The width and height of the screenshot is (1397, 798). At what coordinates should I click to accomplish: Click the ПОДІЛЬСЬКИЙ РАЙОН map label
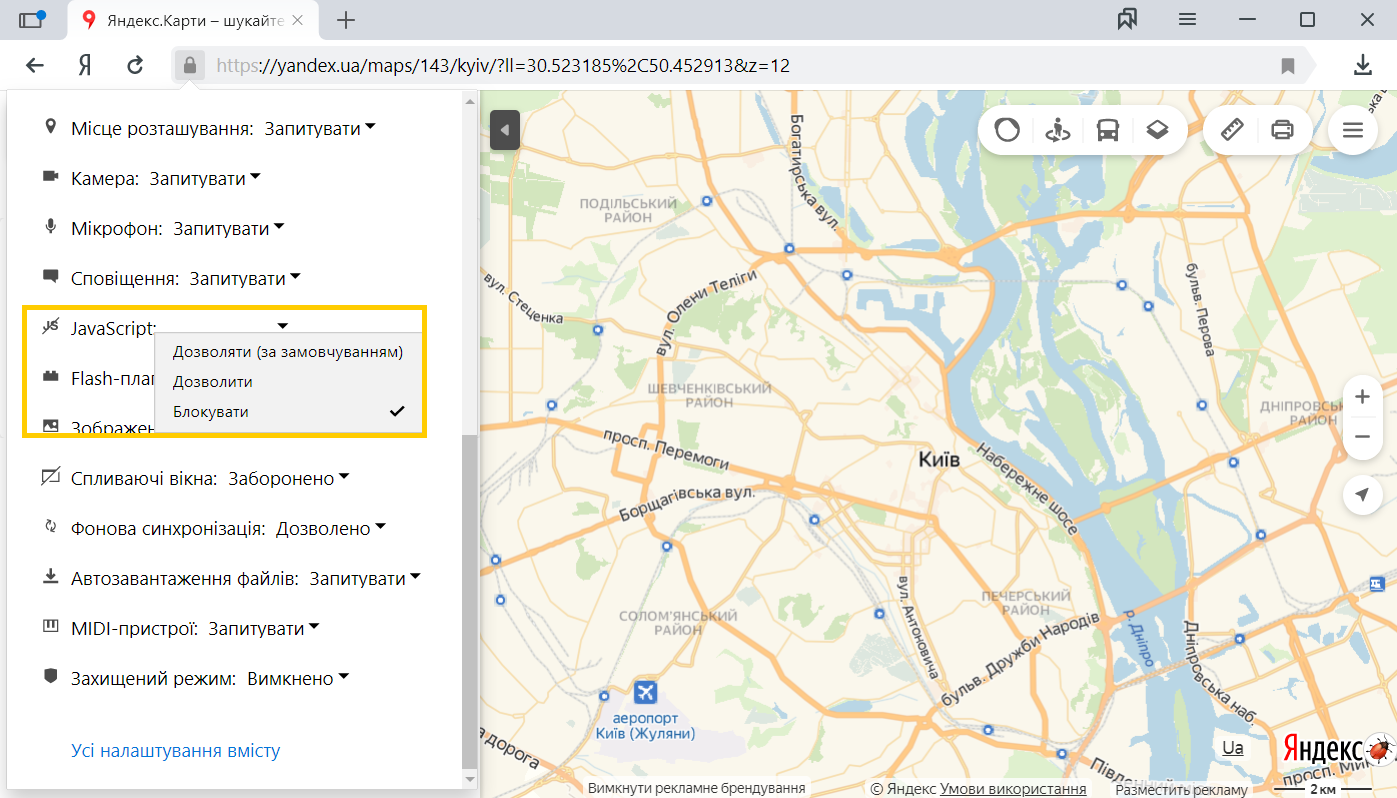tap(628, 210)
